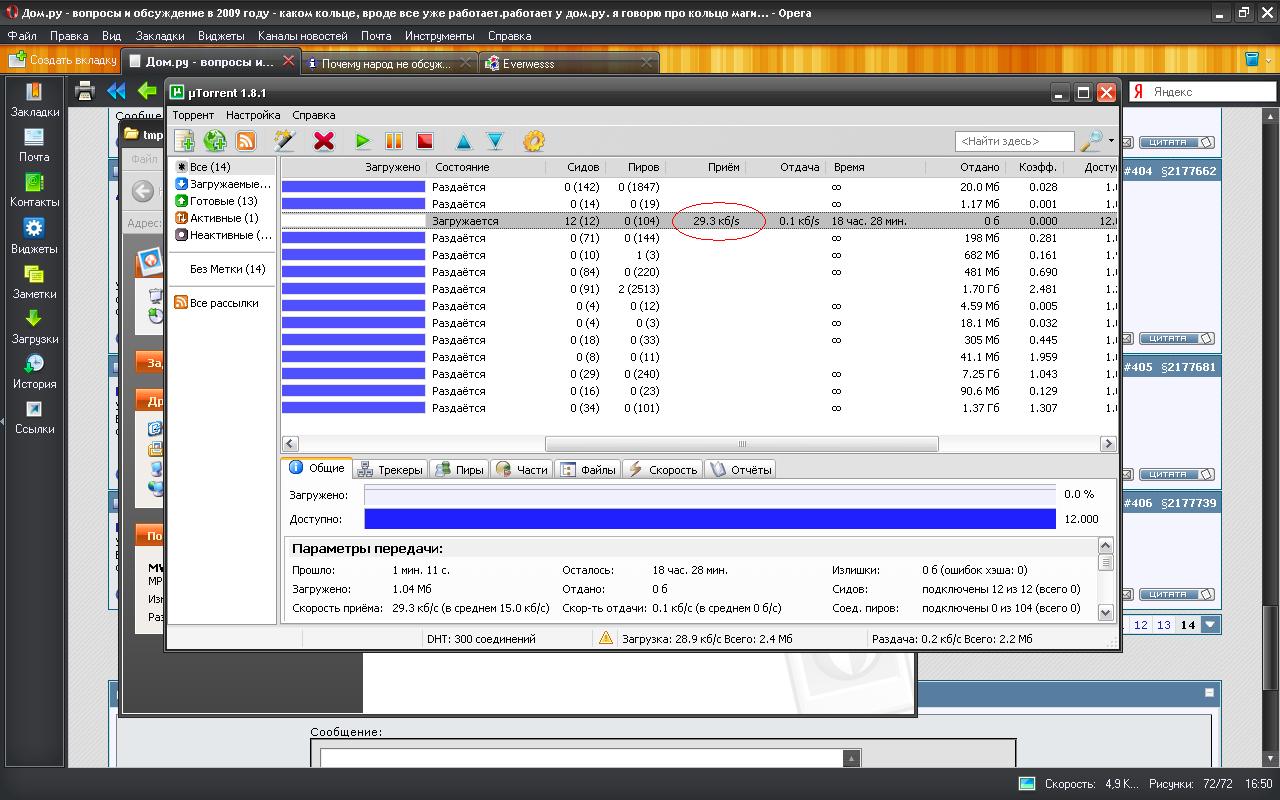Open forum page list dropdown after page 14
This screenshot has height=800, width=1280.
tap(1210, 625)
